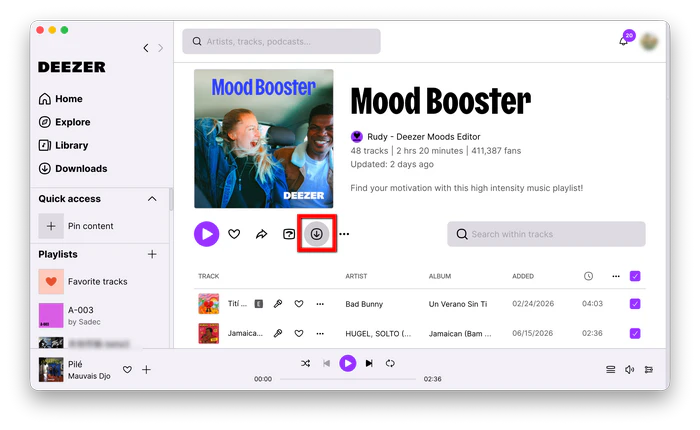
Task: Toggle repeat in the player bar
Action: pos(390,363)
